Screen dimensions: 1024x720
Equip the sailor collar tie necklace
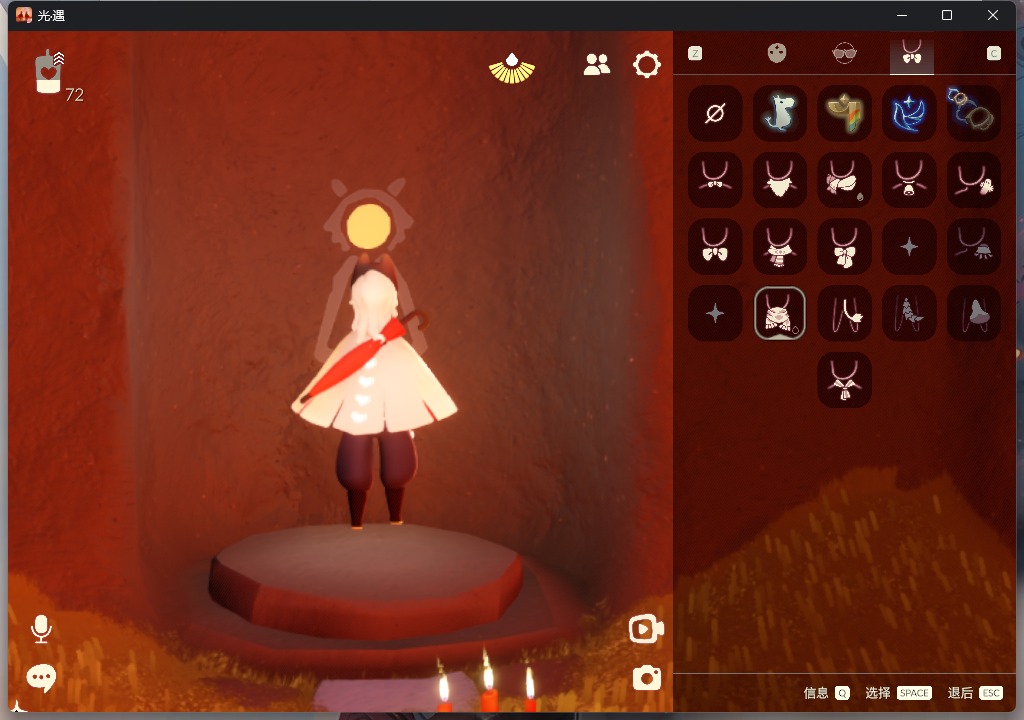point(844,380)
